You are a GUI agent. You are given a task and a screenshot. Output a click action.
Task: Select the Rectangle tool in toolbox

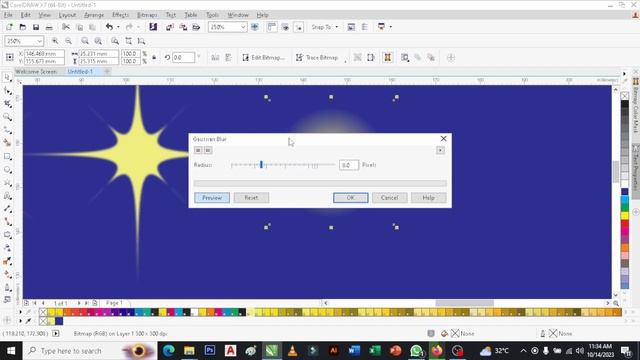point(7,157)
